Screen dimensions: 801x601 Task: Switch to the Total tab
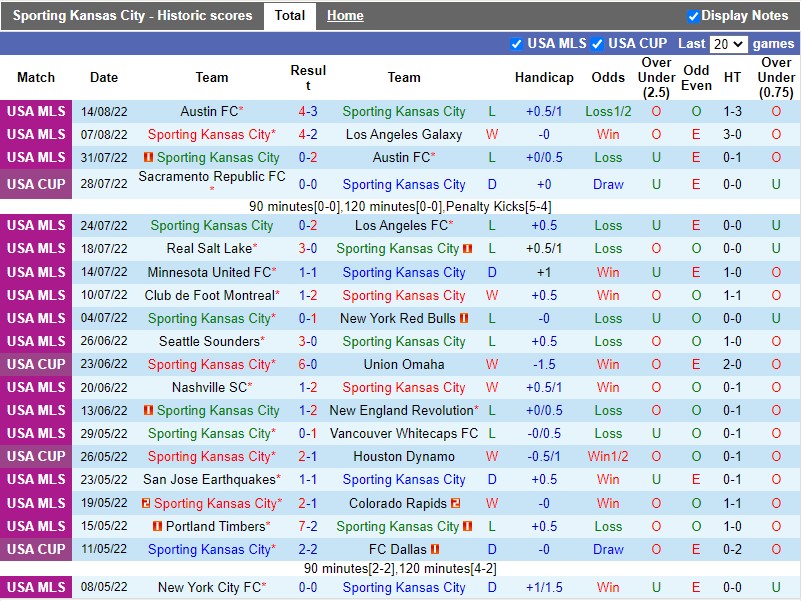point(290,16)
